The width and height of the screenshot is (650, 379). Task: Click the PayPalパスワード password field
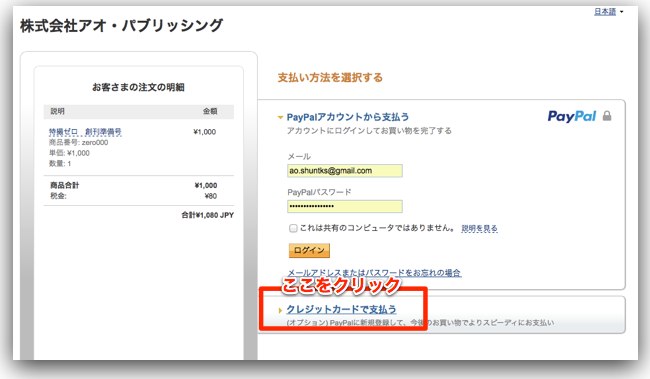344,206
